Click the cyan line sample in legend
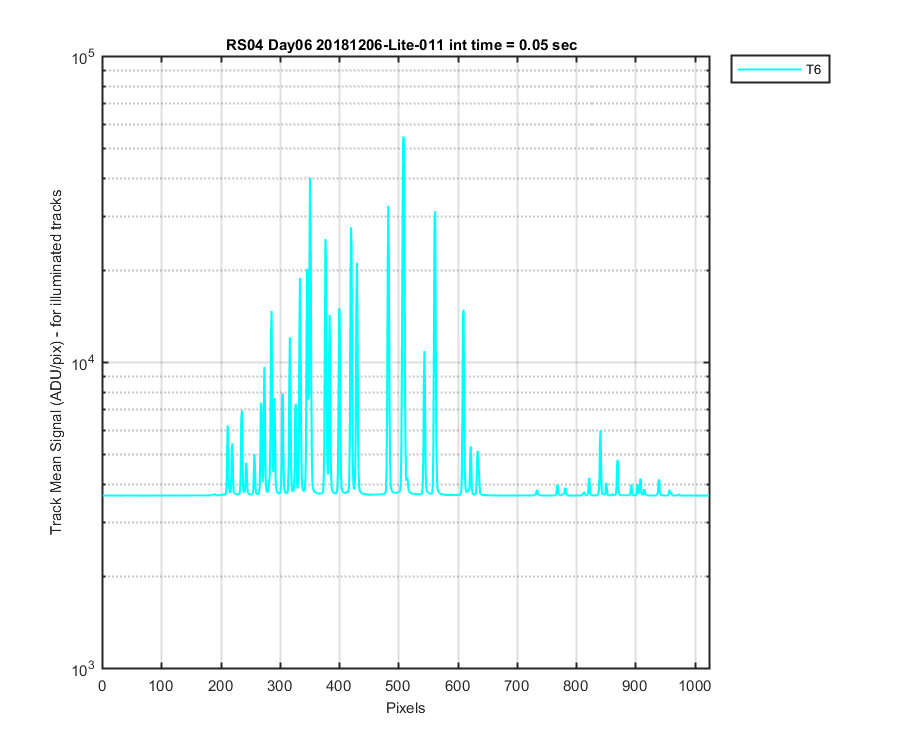 tap(769, 69)
